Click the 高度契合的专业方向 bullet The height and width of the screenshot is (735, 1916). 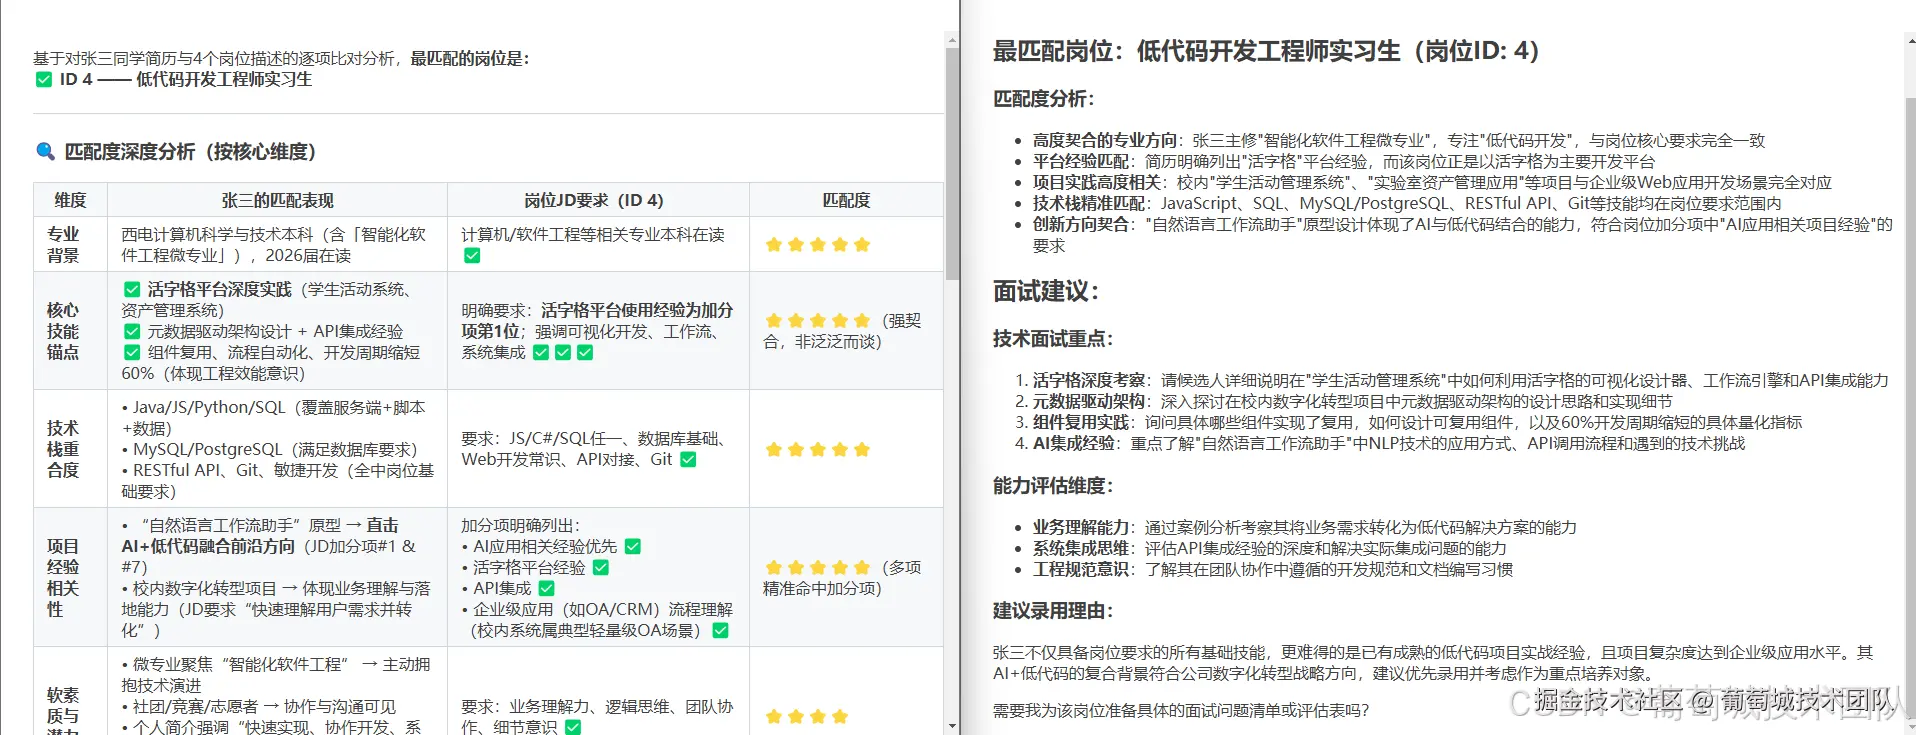click(x=1399, y=140)
